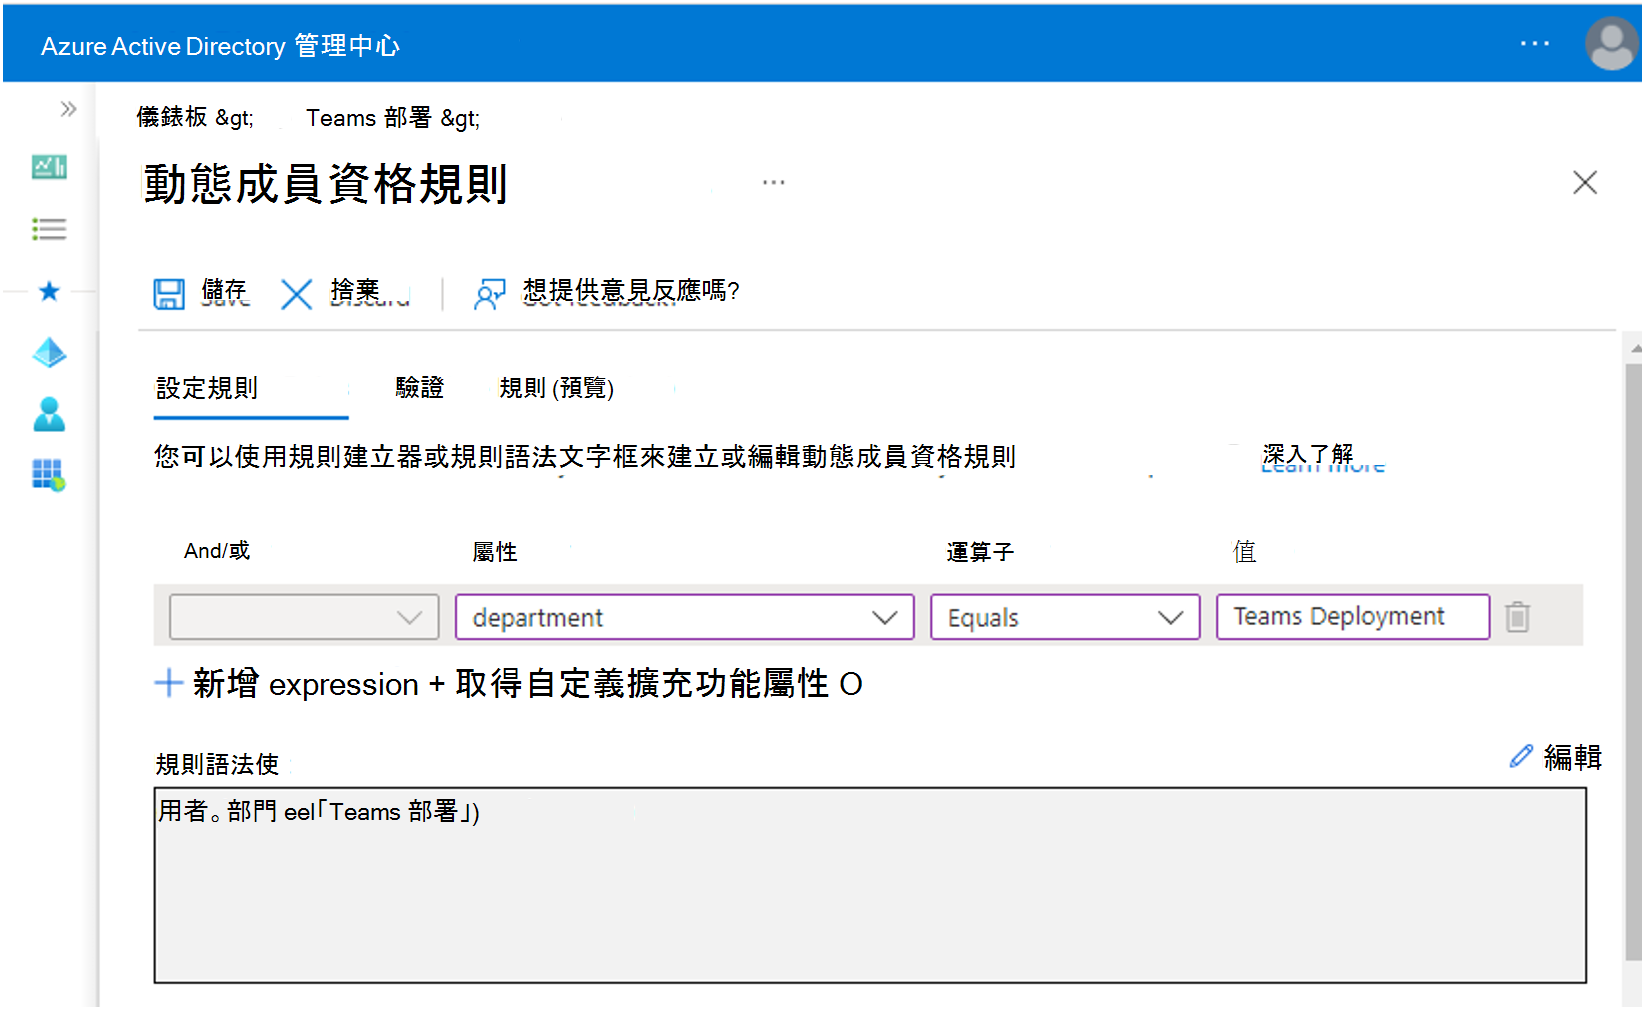Click the 捨棄 button label
This screenshot has width=1642, height=1010.
(355, 291)
